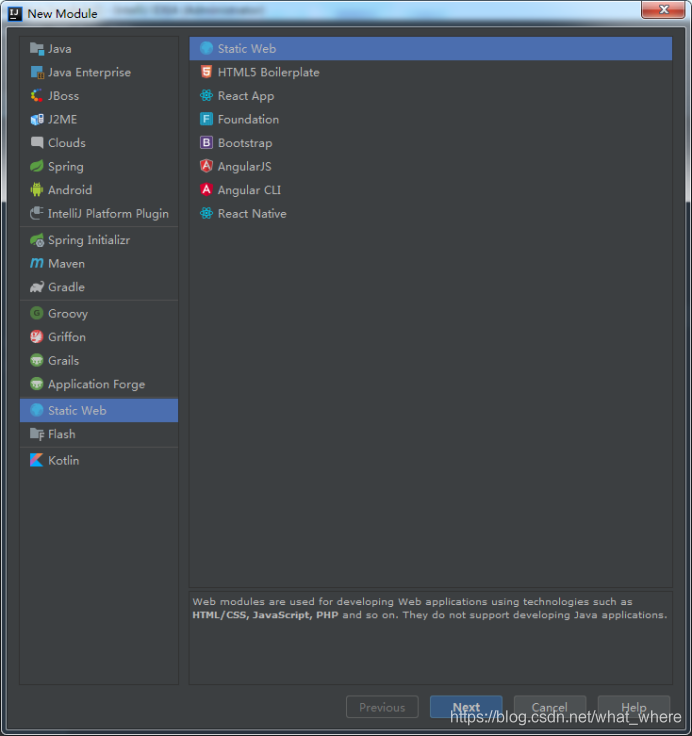692x736 pixels.
Task: Click the React Native atom icon
Action: pyautogui.click(x=206, y=214)
